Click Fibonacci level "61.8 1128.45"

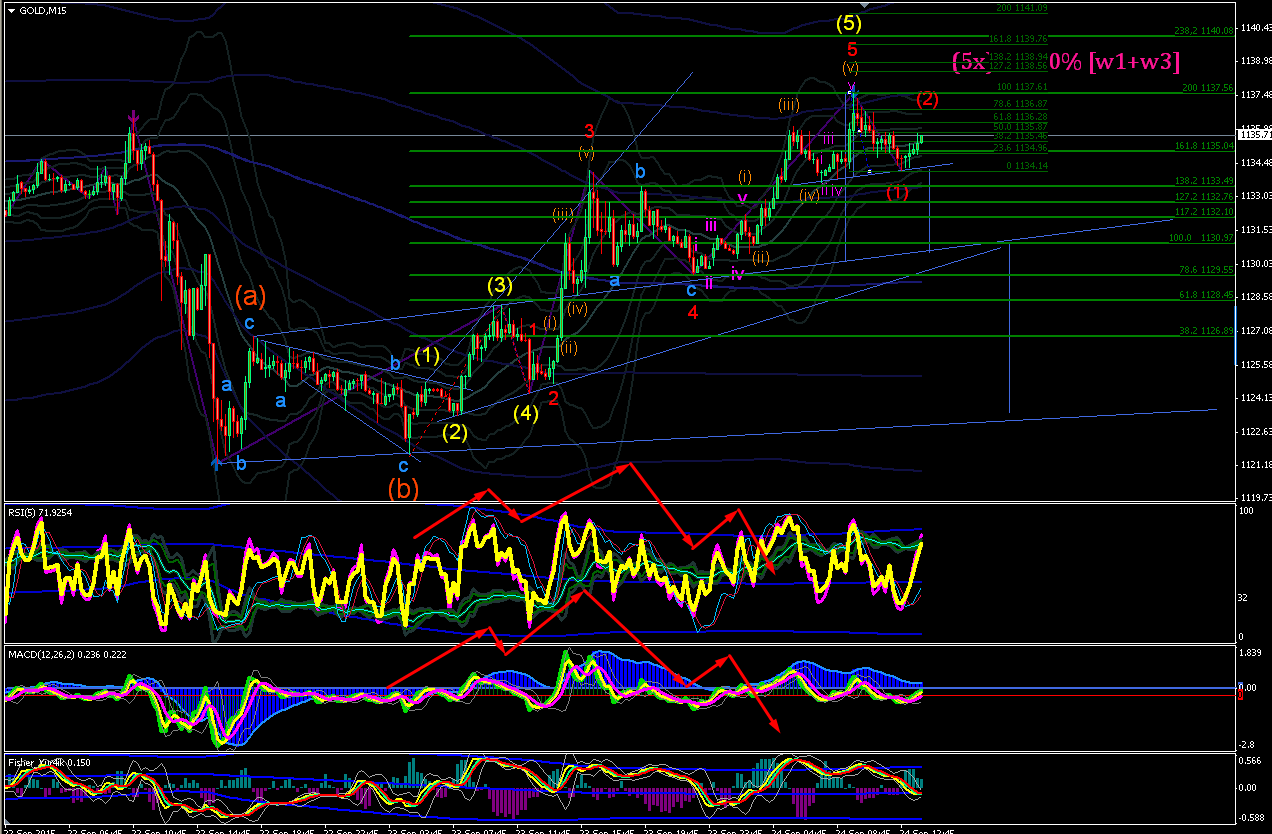[1205, 296]
